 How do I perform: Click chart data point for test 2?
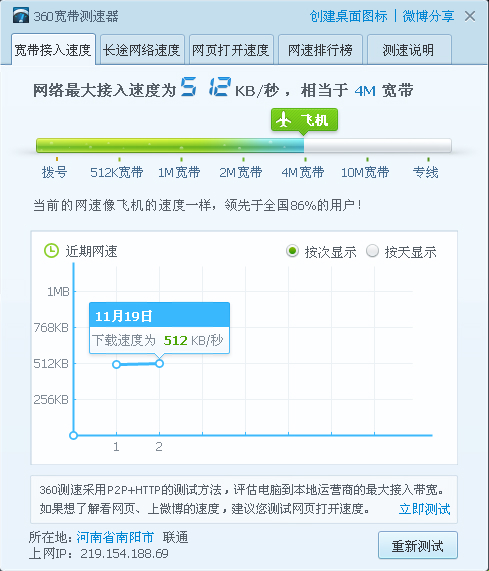(159, 363)
